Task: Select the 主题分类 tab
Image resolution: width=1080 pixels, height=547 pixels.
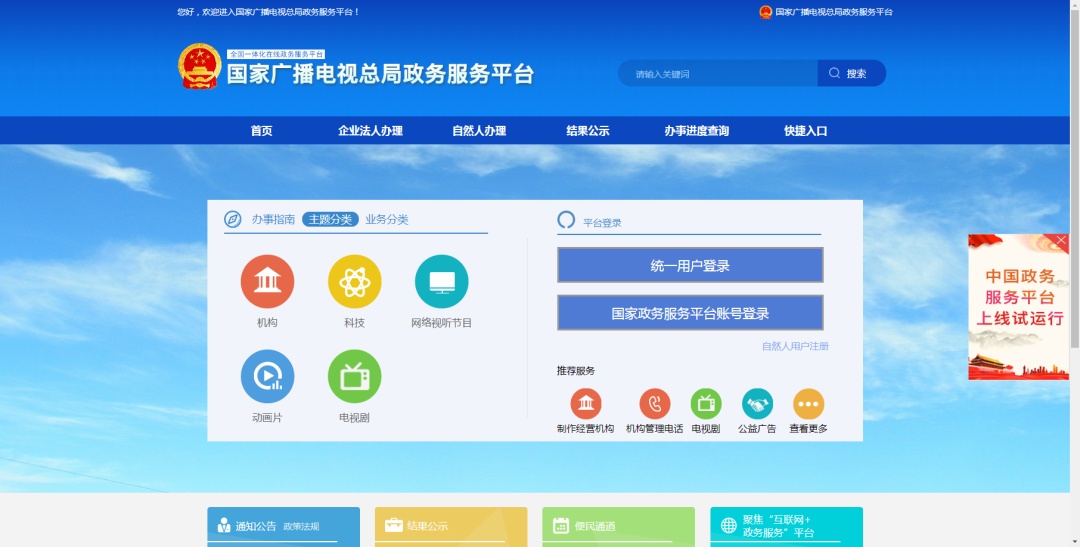Action: [x=331, y=219]
